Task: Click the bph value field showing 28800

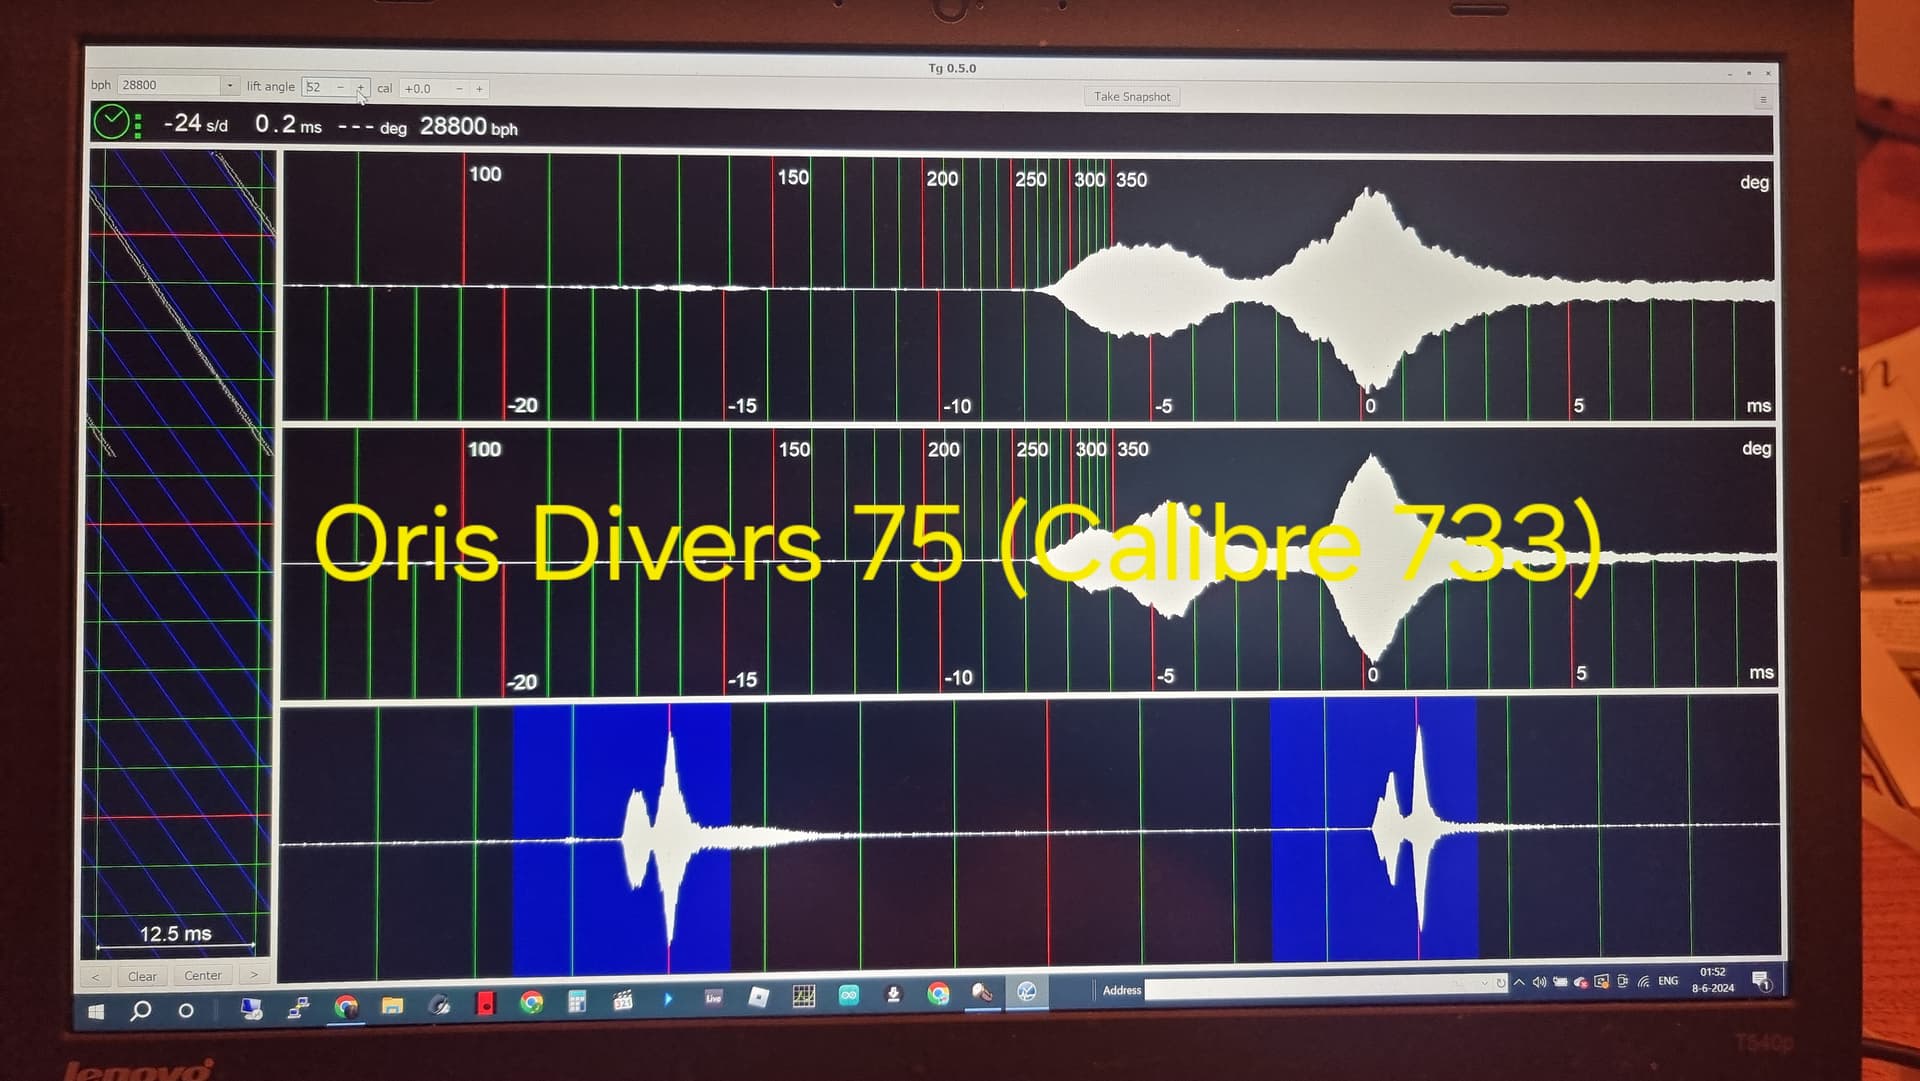Action: pyautogui.click(x=170, y=86)
